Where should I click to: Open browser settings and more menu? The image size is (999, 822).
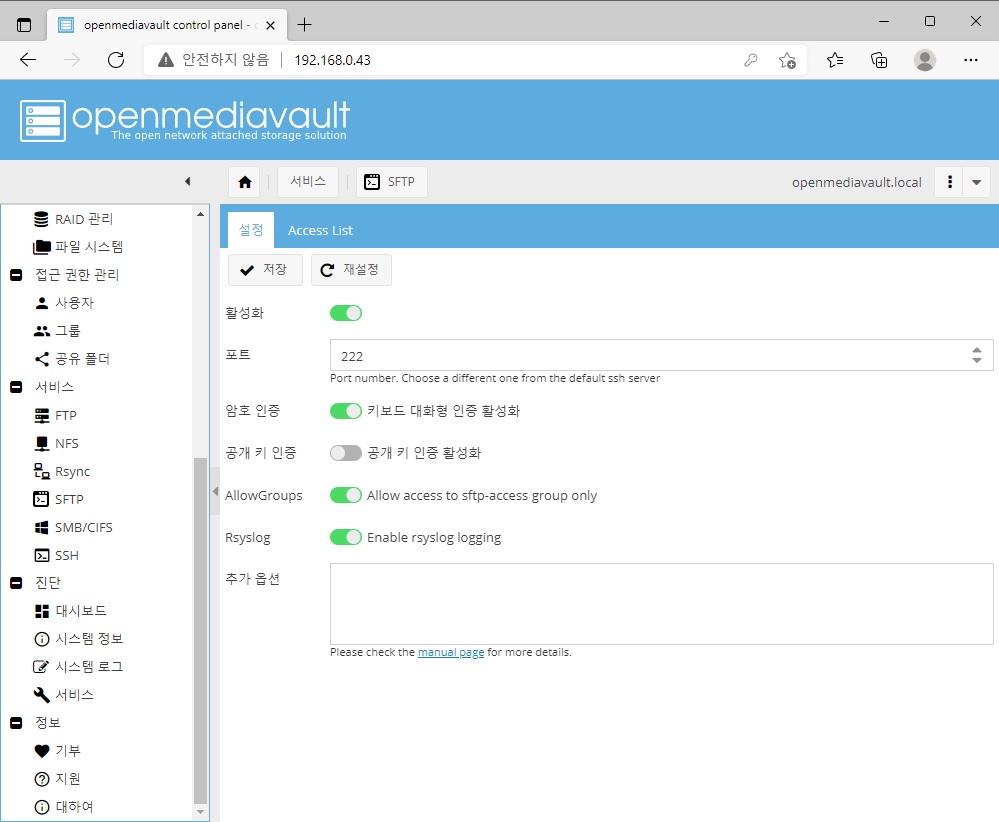point(970,60)
